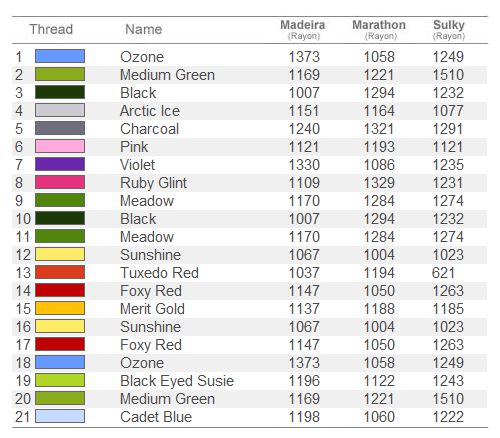Click the Ozone blue swatch in row 1
Viewport: 500px width, 438px height.
click(x=60, y=56)
